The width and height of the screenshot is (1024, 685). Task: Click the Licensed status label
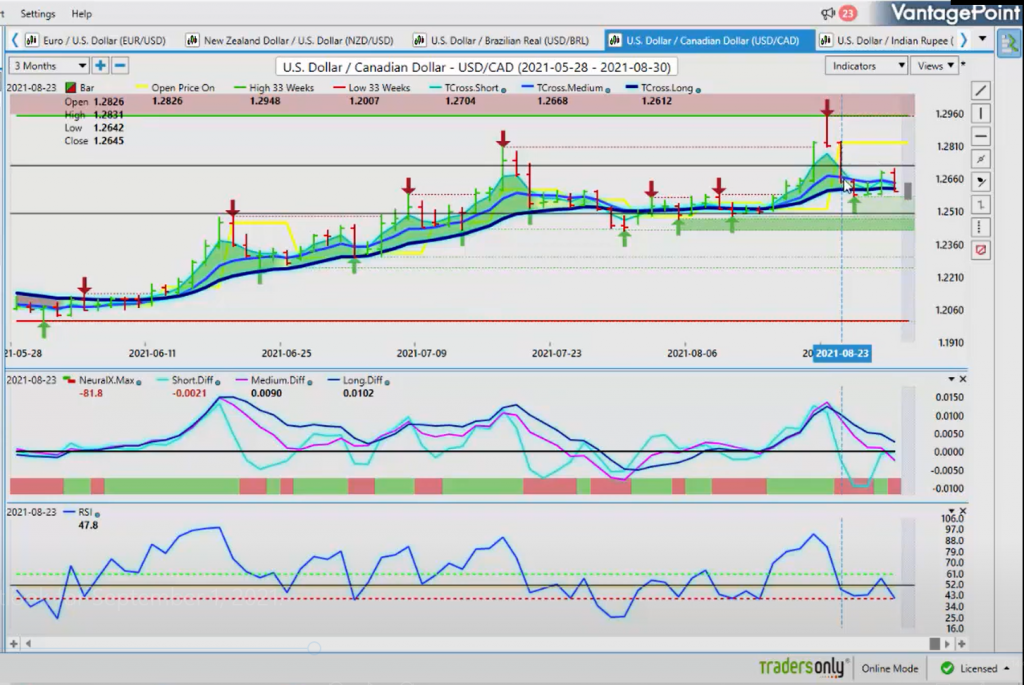(x=978, y=668)
